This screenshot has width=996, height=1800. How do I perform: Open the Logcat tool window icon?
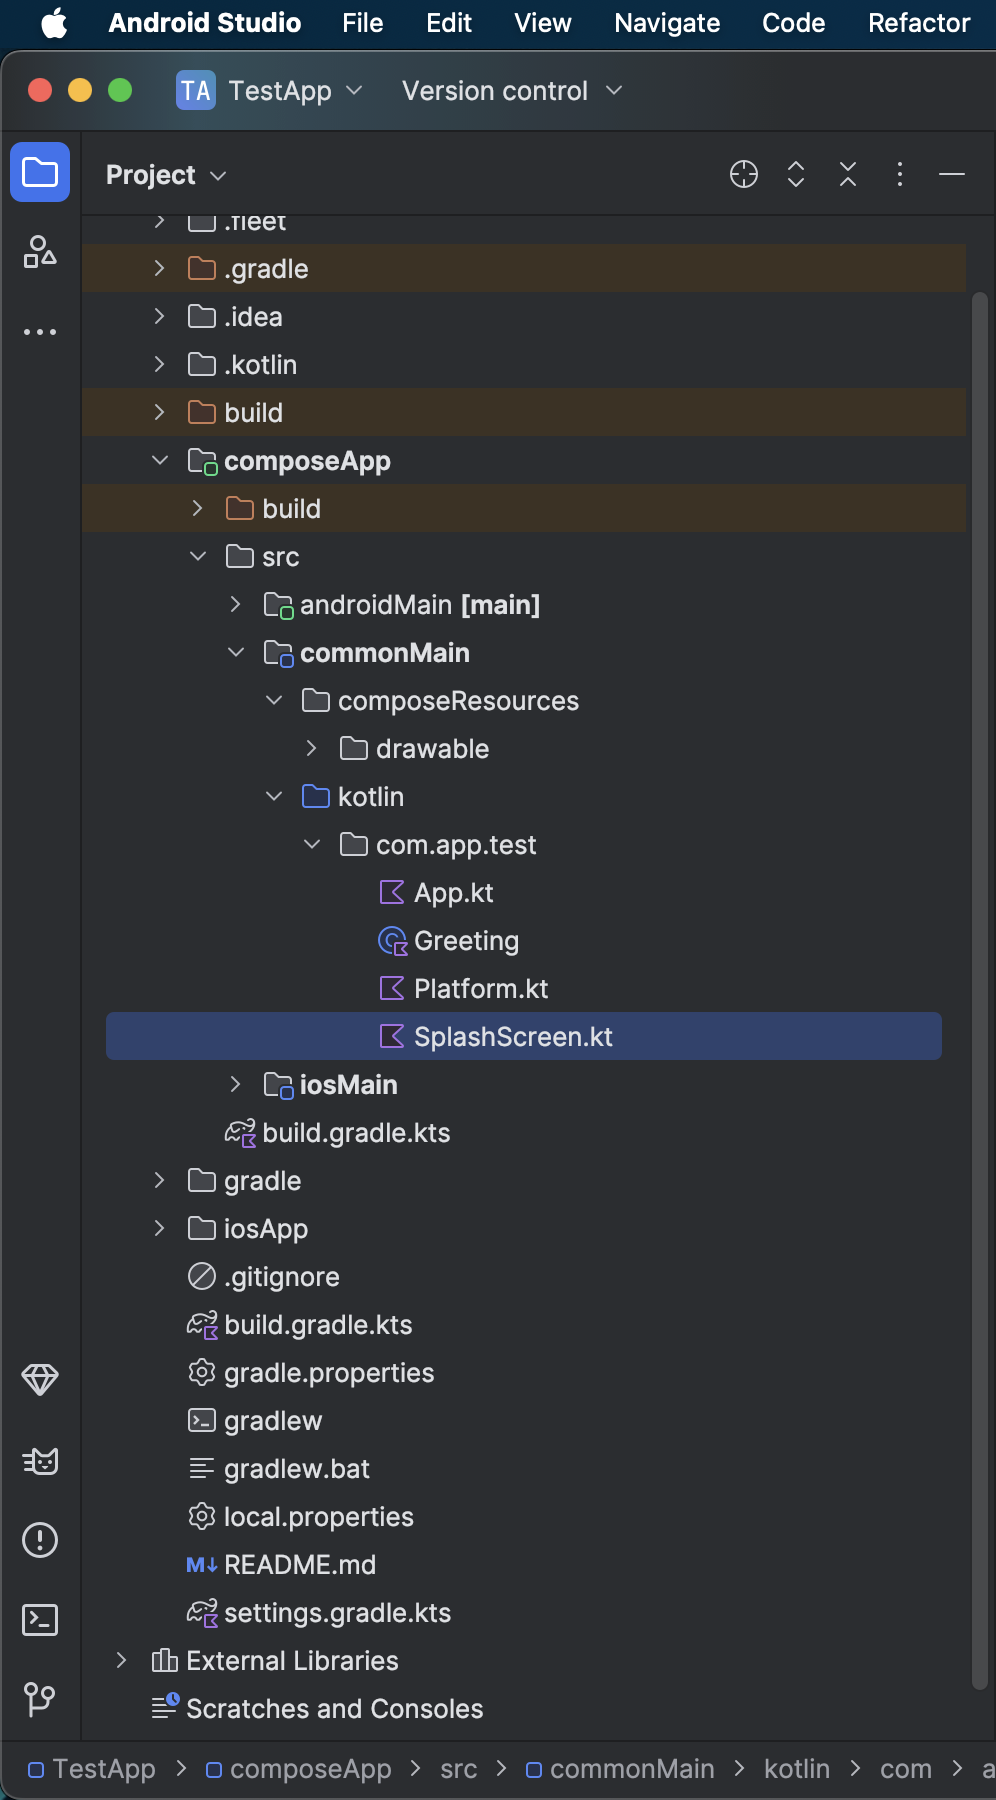(40, 1461)
